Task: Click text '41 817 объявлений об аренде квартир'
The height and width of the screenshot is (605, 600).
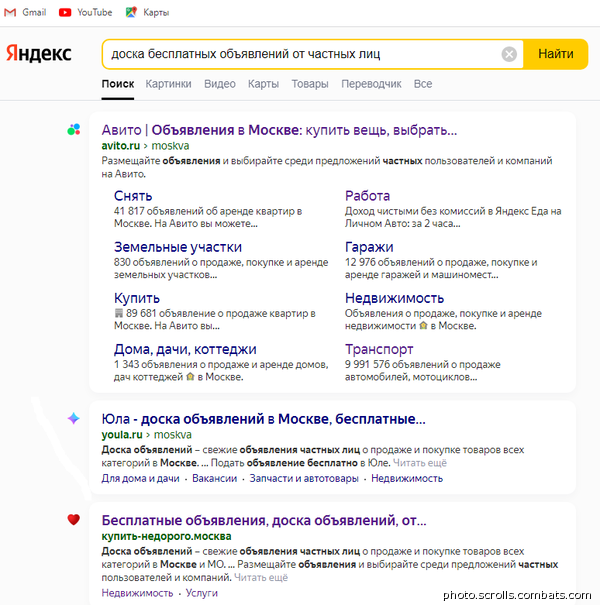Action: (x=204, y=211)
